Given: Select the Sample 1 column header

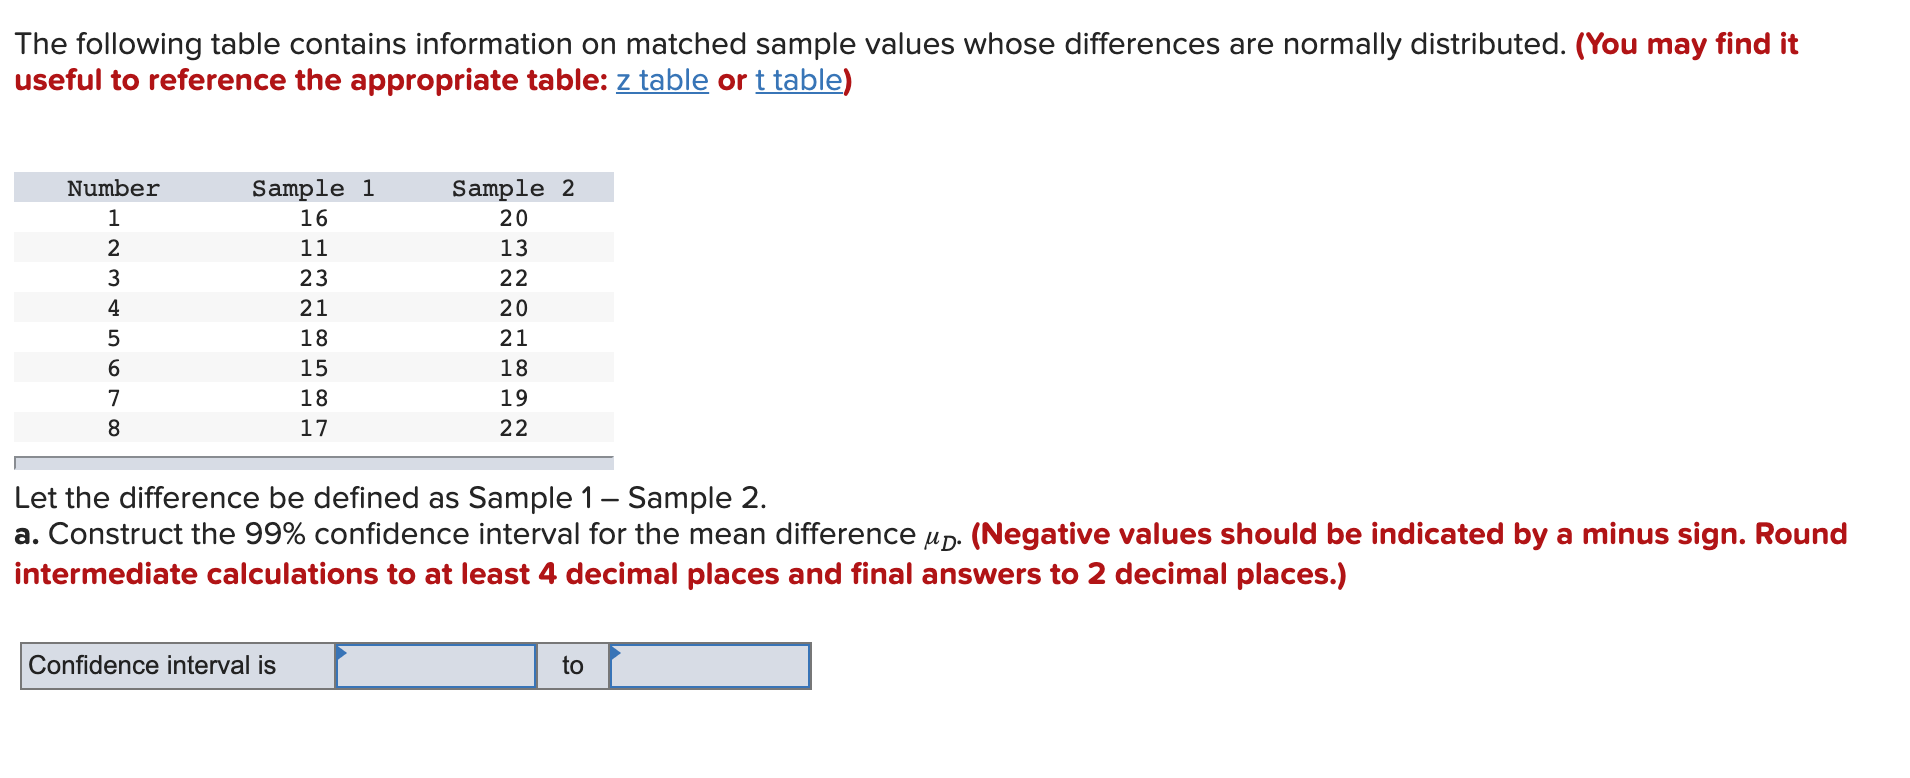Looking at the screenshot, I should click(x=313, y=188).
